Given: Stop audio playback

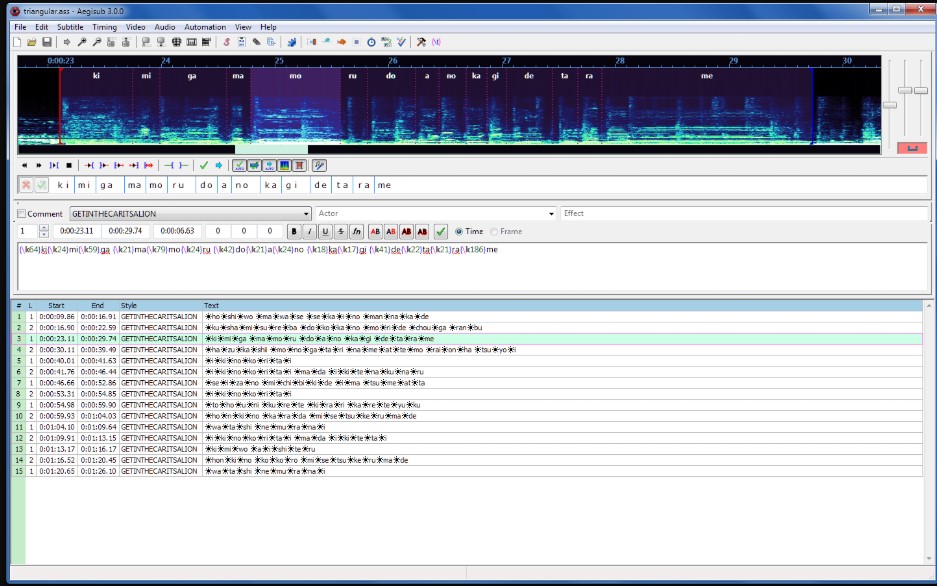Looking at the screenshot, I should coord(69,165).
